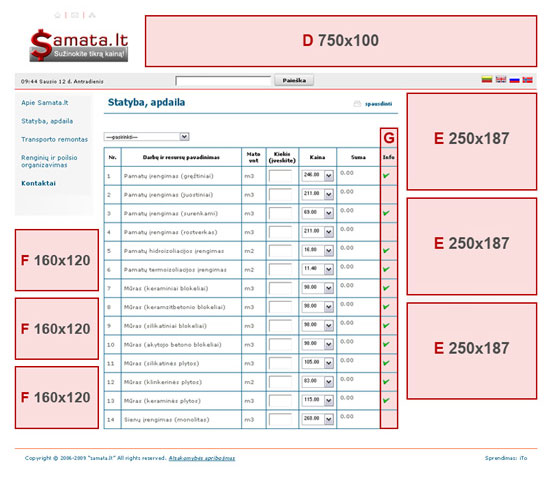The height and width of the screenshot is (487, 550).
Task: Focus quantity field for Mūras (silikatiniai blokeliai)
Action: point(280,326)
